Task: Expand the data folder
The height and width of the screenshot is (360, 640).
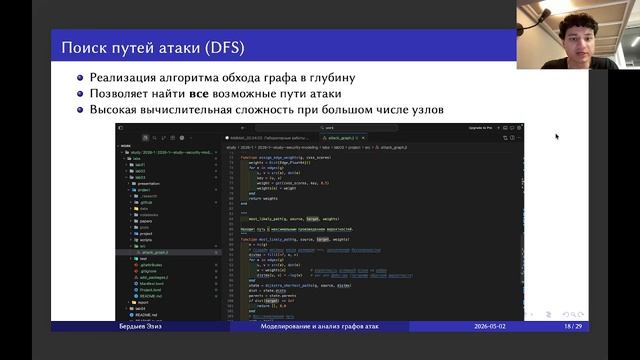Action: click(131, 209)
